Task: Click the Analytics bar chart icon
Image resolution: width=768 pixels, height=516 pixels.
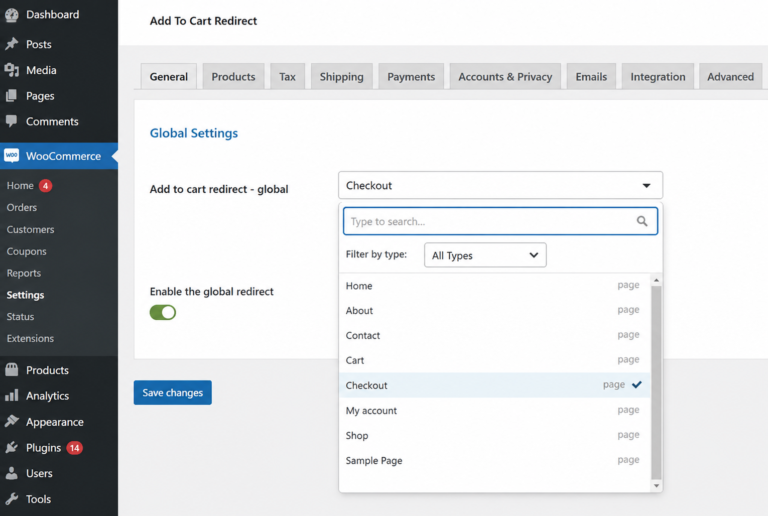Action: [x=11, y=396]
